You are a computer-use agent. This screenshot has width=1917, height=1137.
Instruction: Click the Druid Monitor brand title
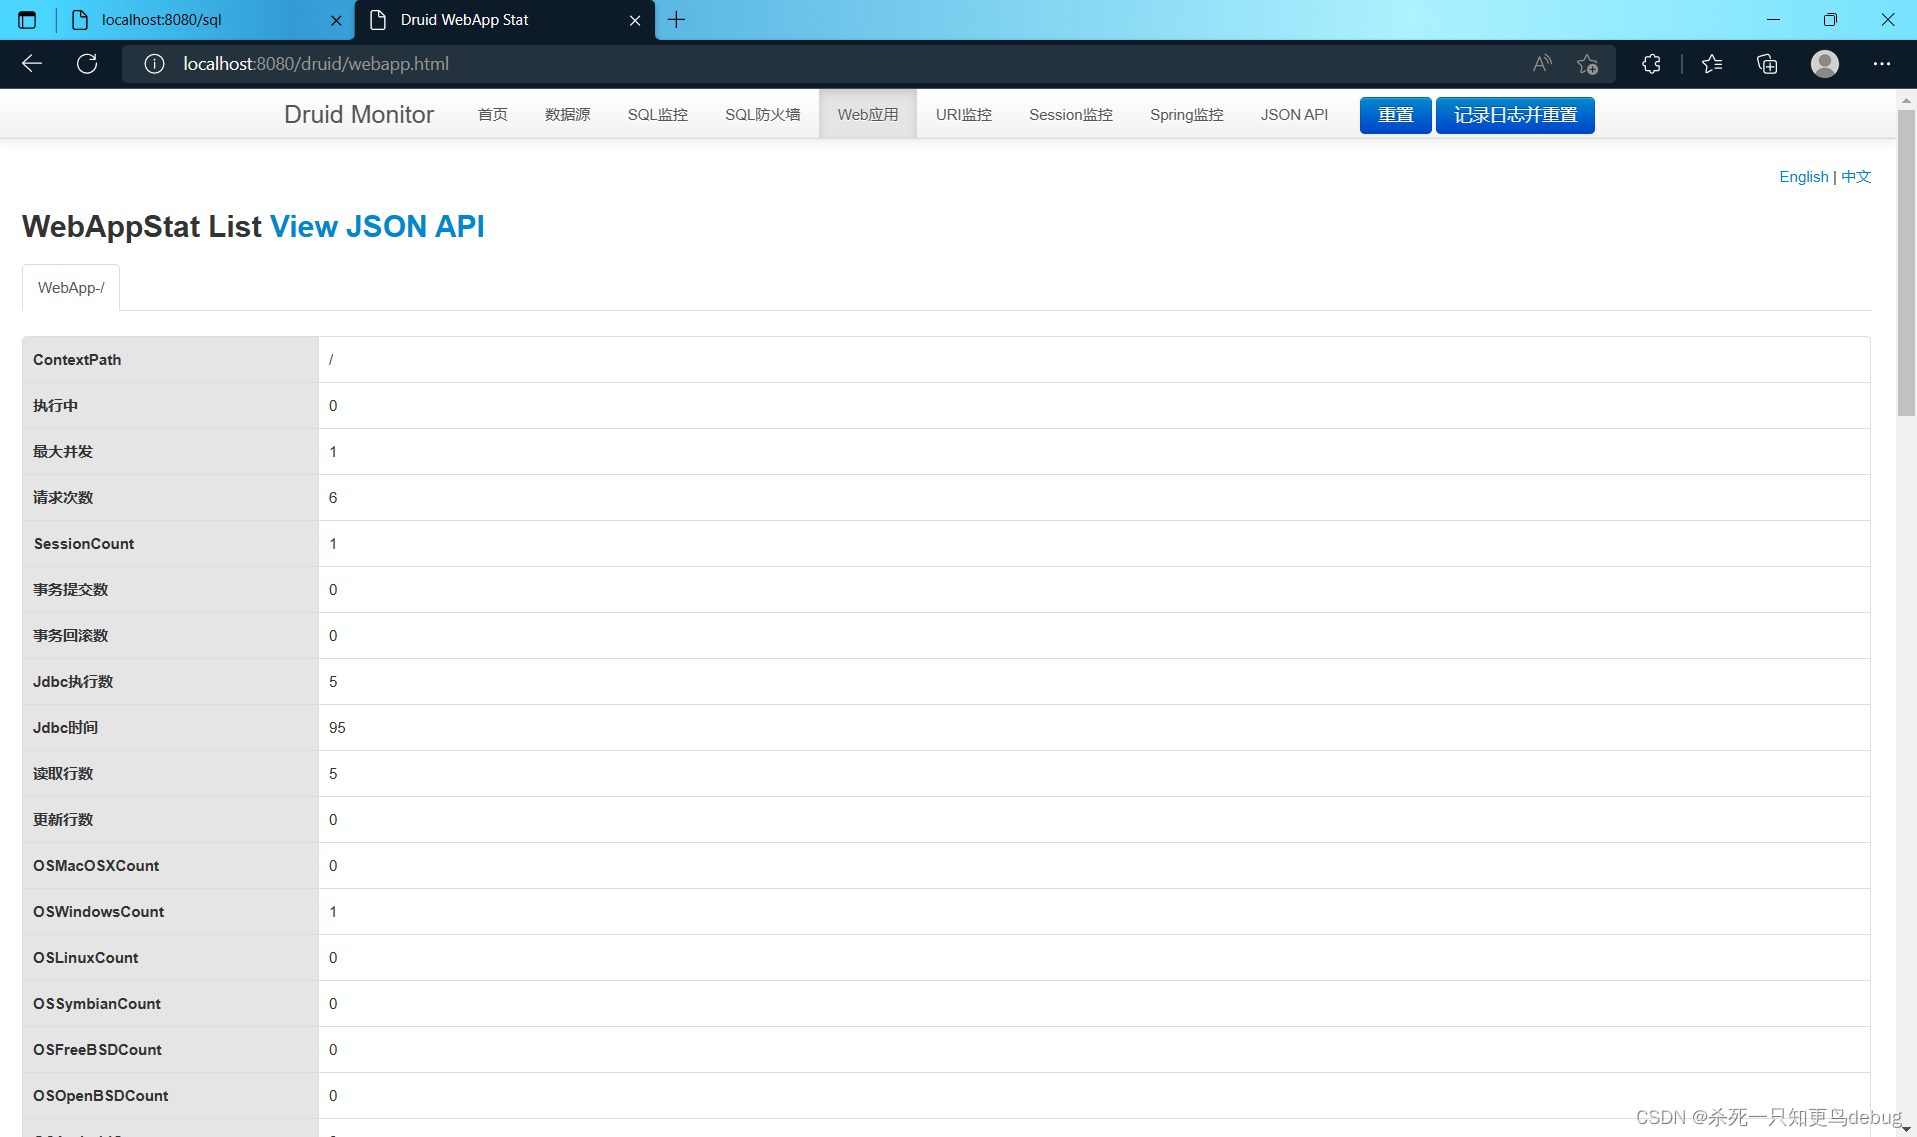359,114
